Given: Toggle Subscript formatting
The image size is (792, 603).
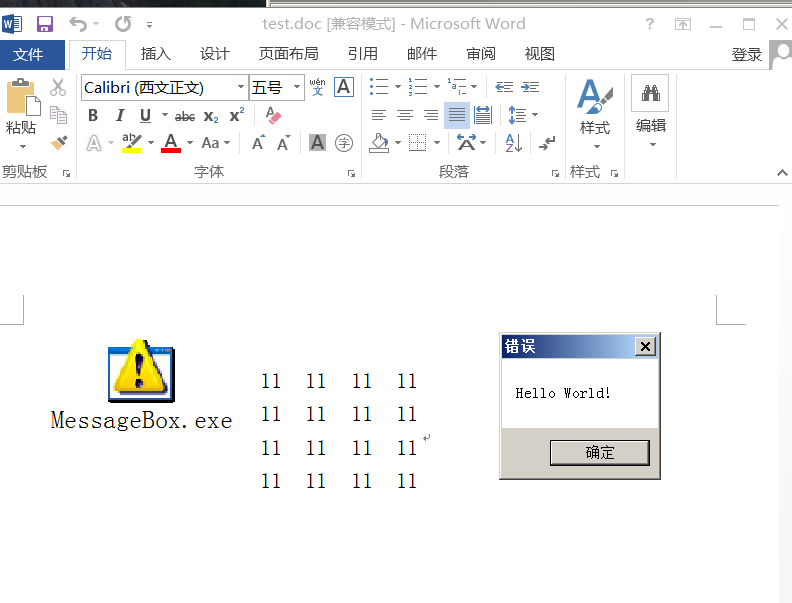Looking at the screenshot, I should 211,117.
